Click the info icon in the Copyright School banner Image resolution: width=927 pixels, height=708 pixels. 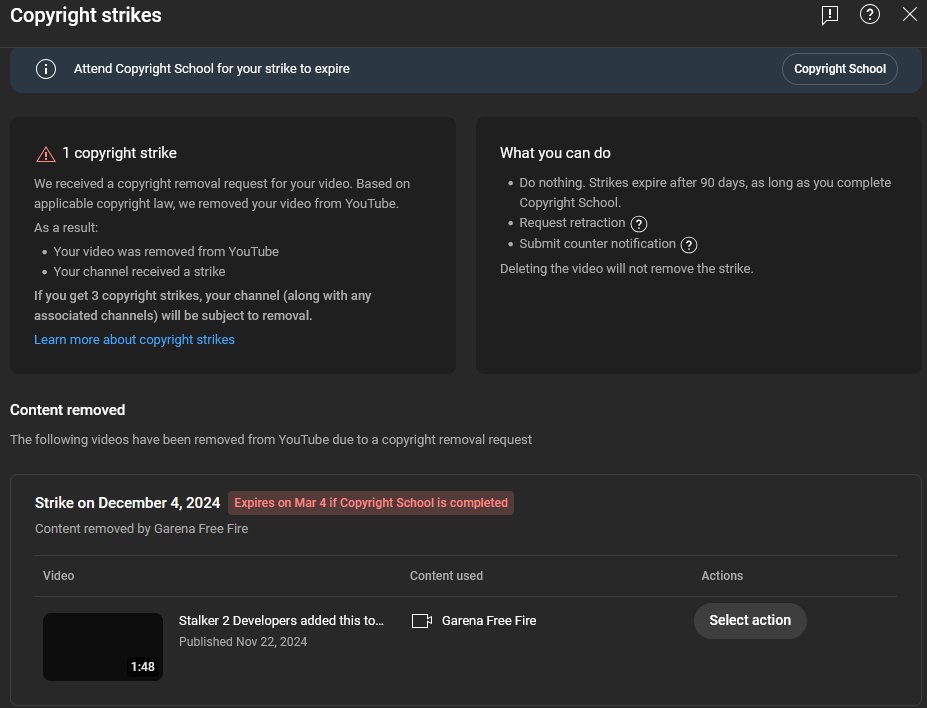point(46,69)
